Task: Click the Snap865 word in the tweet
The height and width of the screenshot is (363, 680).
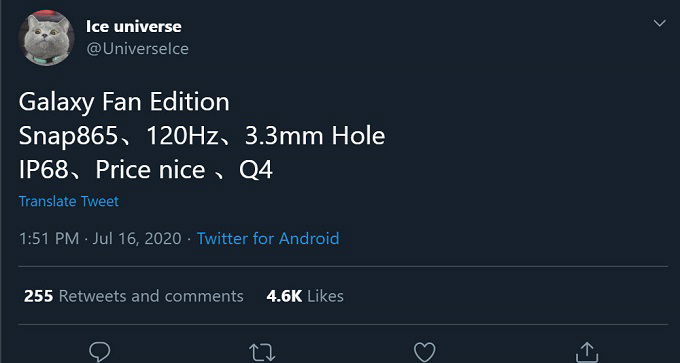Action: (x=68, y=137)
